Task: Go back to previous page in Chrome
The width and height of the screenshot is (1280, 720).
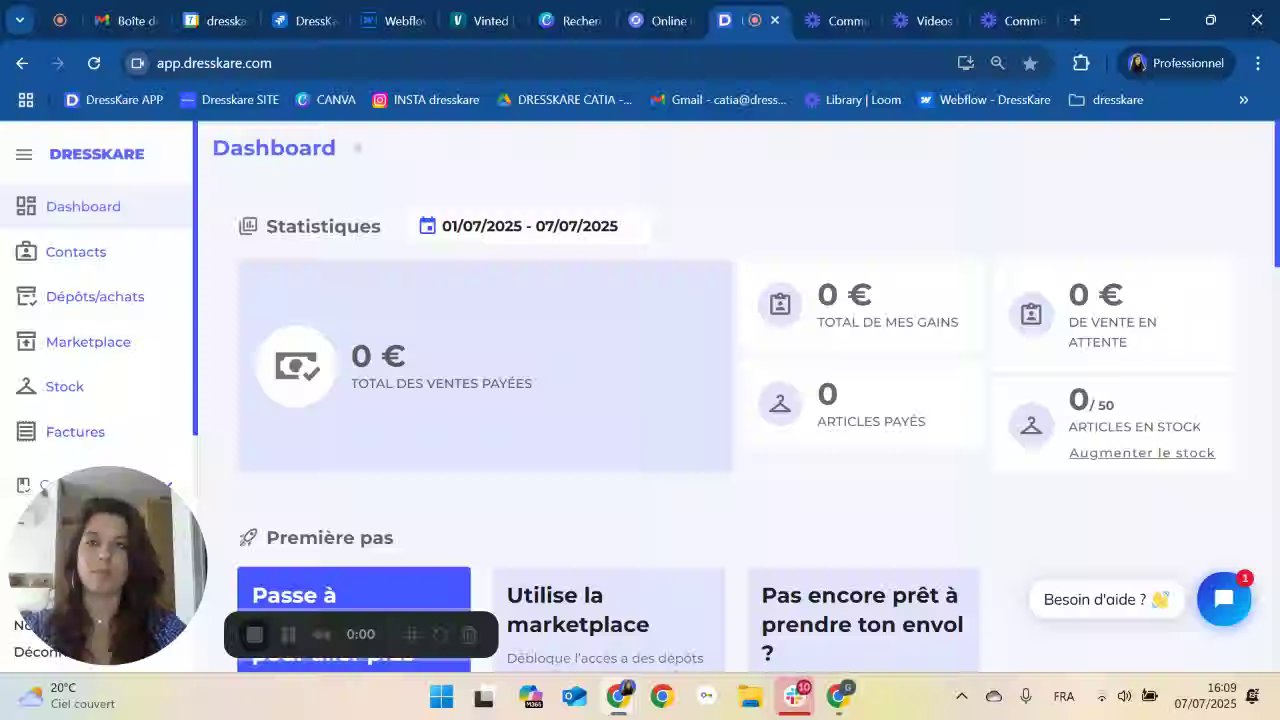Action: tap(22, 63)
